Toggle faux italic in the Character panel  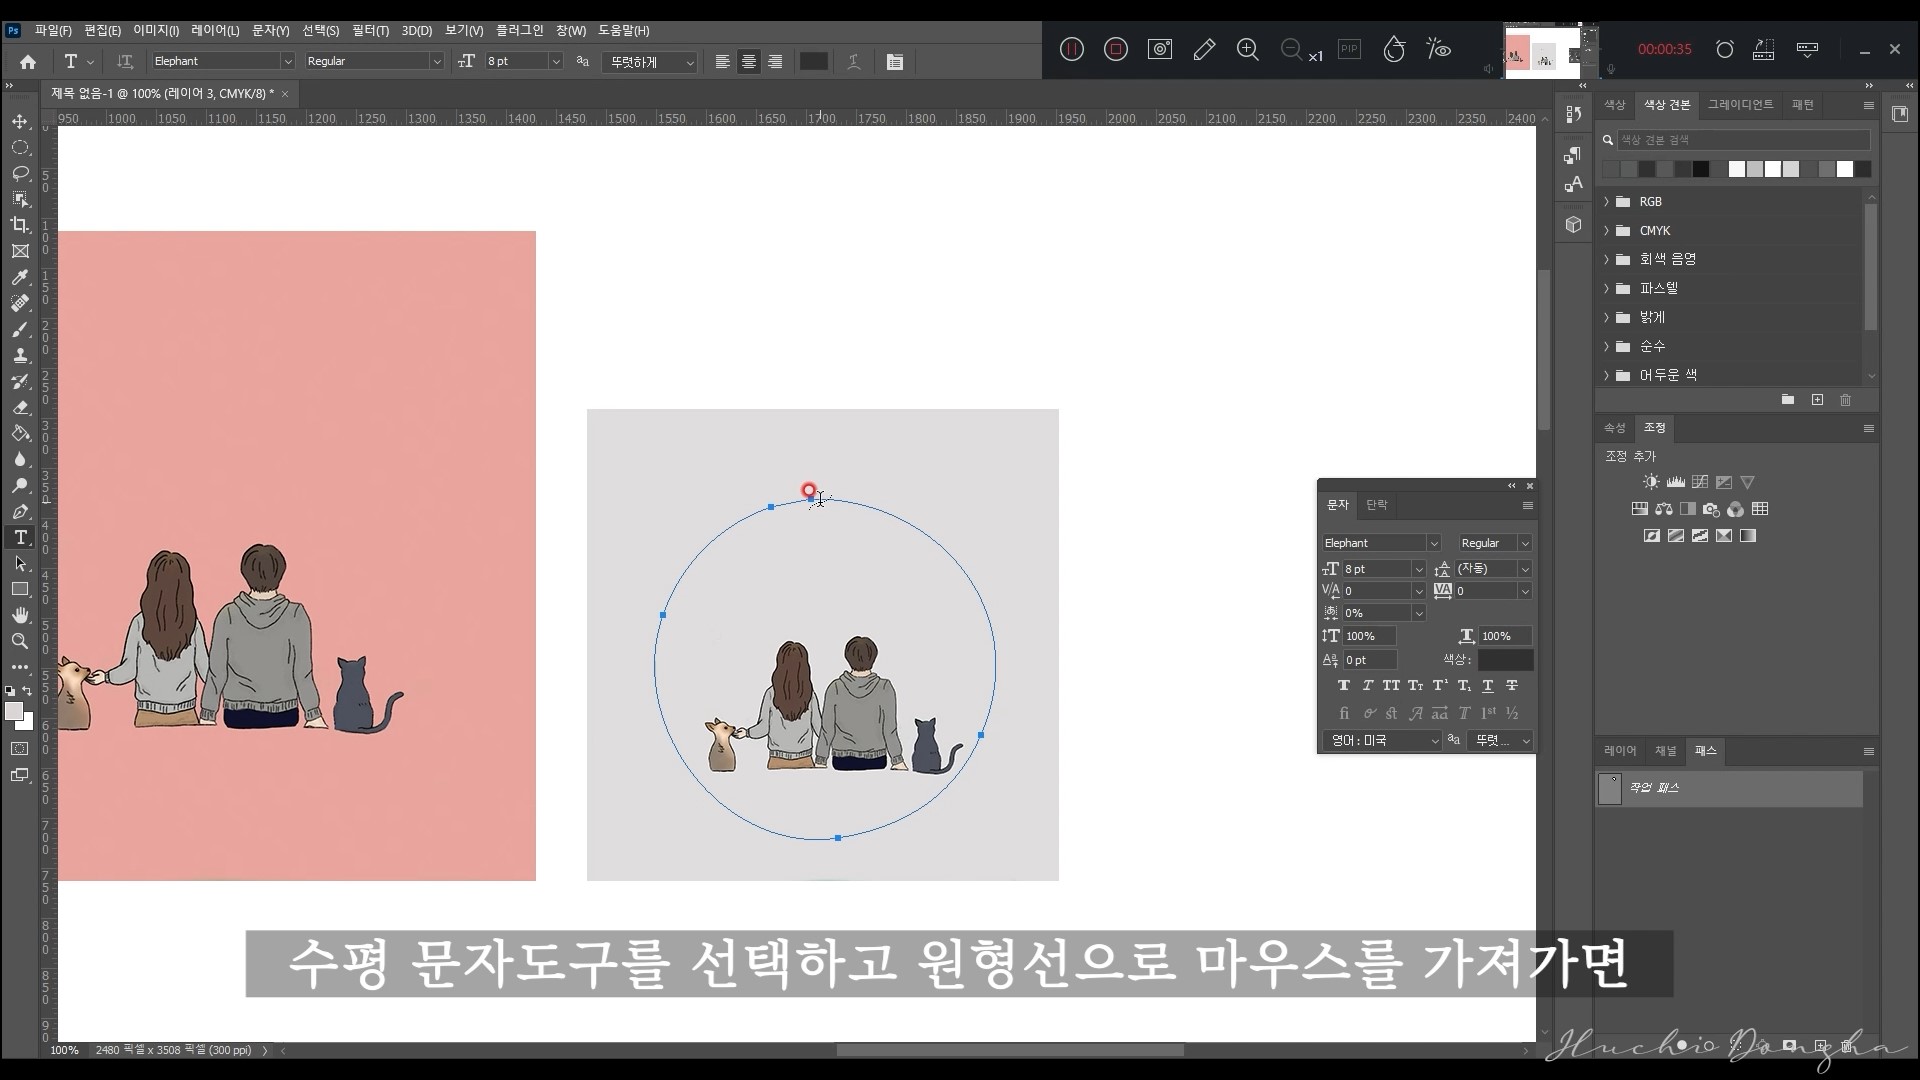click(x=1367, y=685)
